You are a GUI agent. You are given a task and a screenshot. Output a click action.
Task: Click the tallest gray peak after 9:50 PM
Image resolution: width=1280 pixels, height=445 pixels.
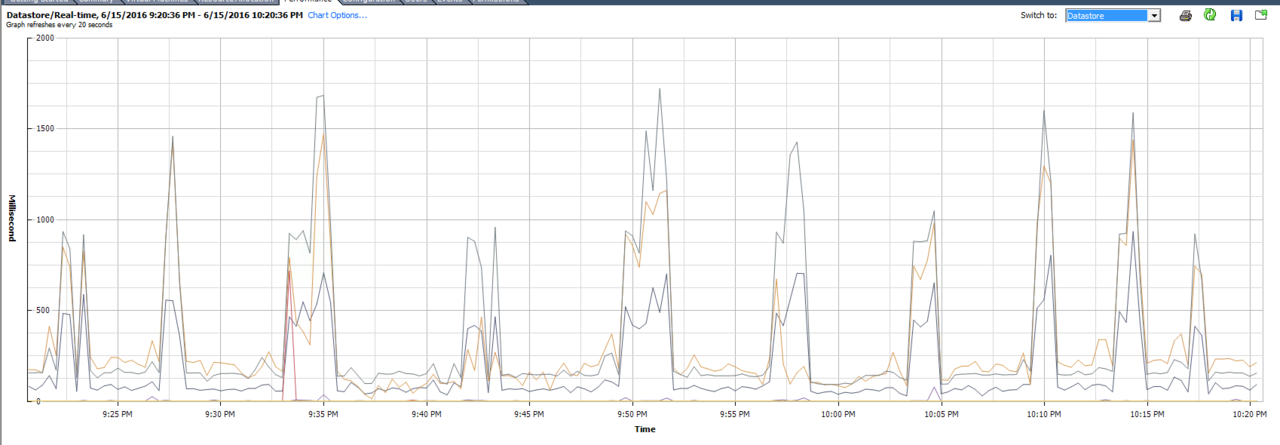(x=660, y=90)
